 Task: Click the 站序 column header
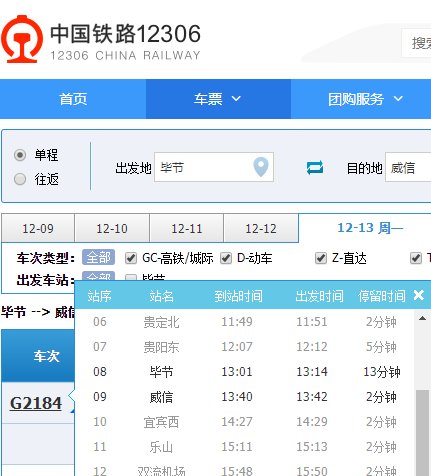pyautogui.click(x=99, y=296)
